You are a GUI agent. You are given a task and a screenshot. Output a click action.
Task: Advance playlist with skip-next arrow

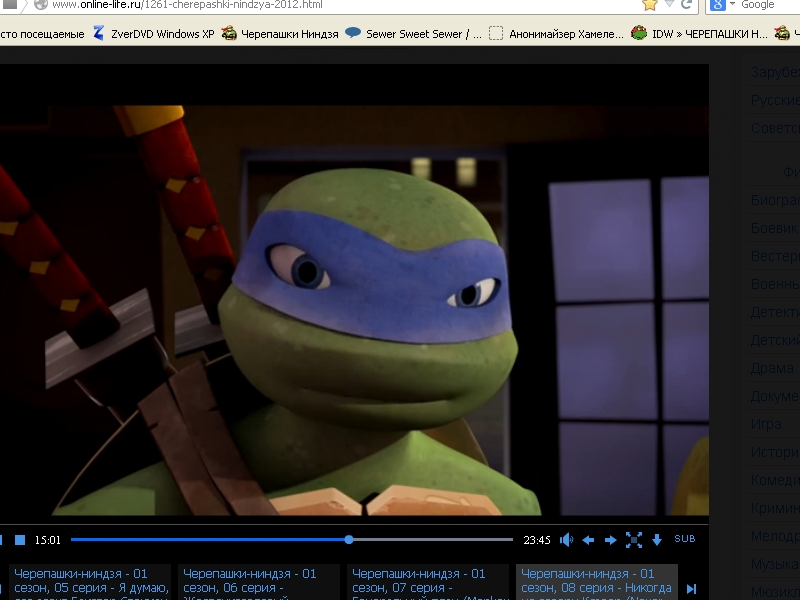tap(691, 589)
